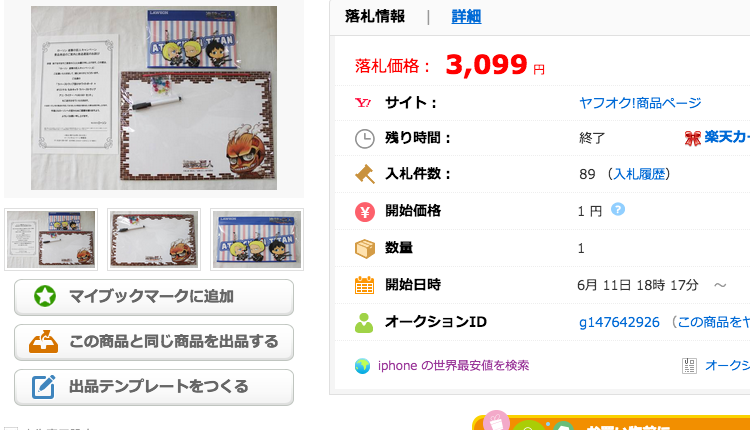Screen dimensions: 750x430
Task: Open the 入札履歴 bid history link
Action: 640,174
